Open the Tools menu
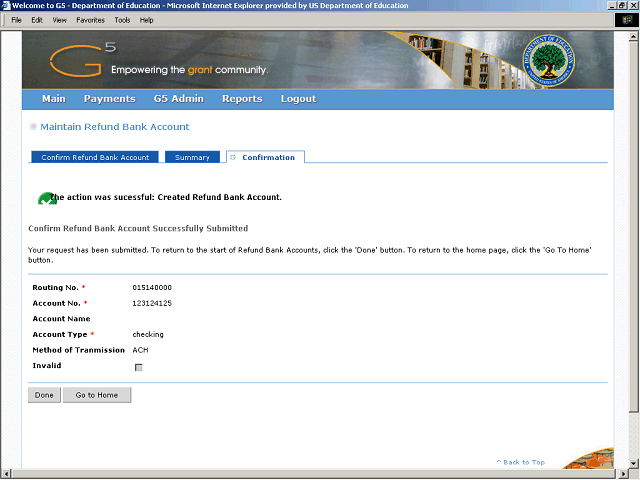Image resolution: width=640 pixels, height=480 pixels. [x=122, y=20]
